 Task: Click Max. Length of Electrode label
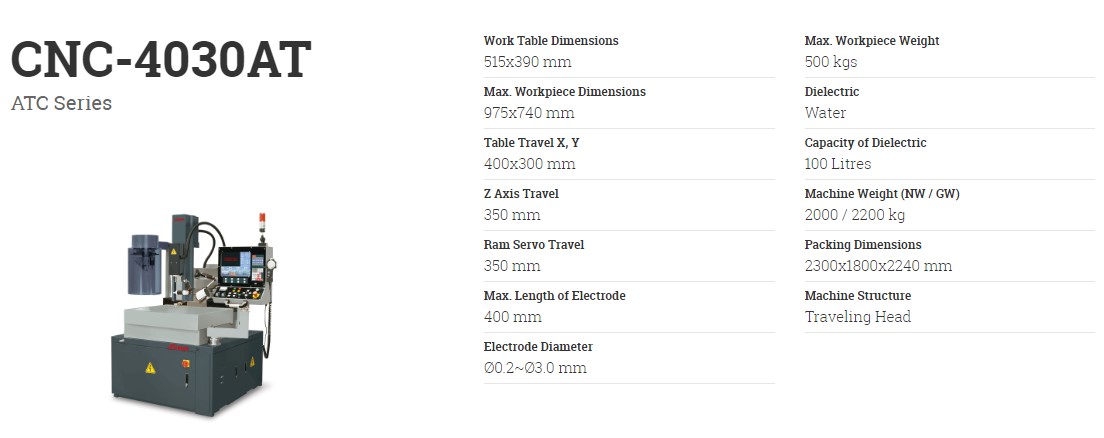pos(555,296)
